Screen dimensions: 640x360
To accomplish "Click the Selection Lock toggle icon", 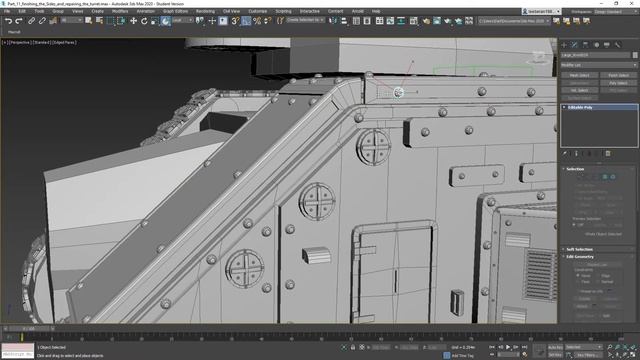I will pos(353,347).
